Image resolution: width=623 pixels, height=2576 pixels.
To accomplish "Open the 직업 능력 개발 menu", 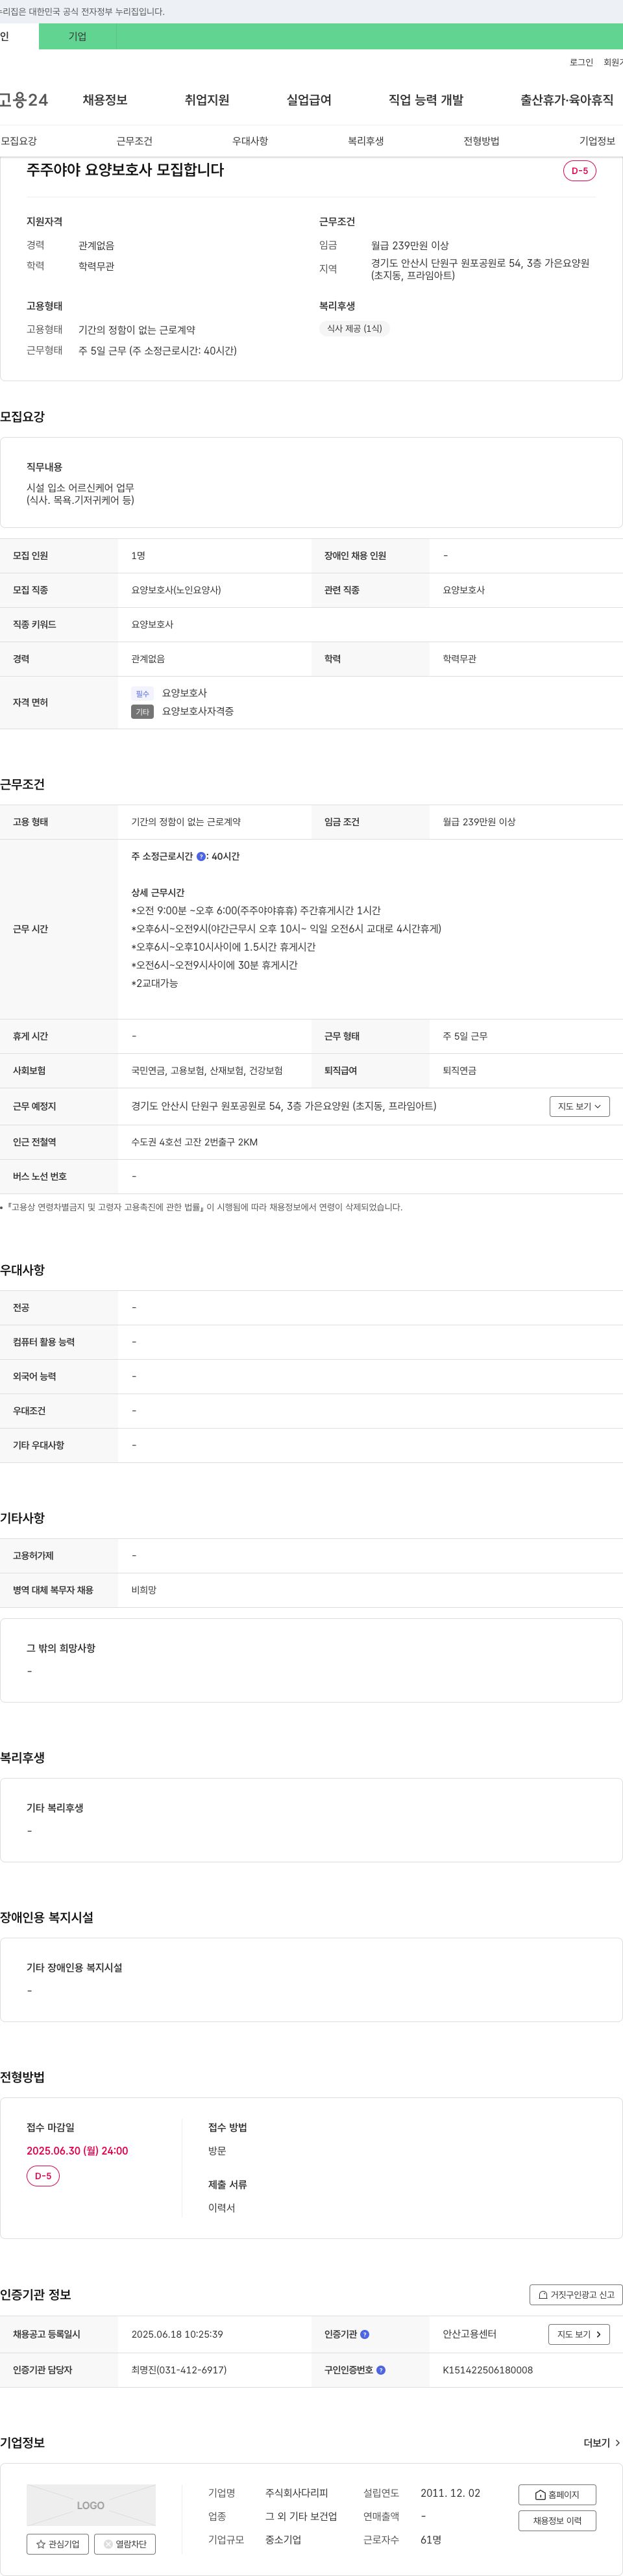I will [426, 100].
